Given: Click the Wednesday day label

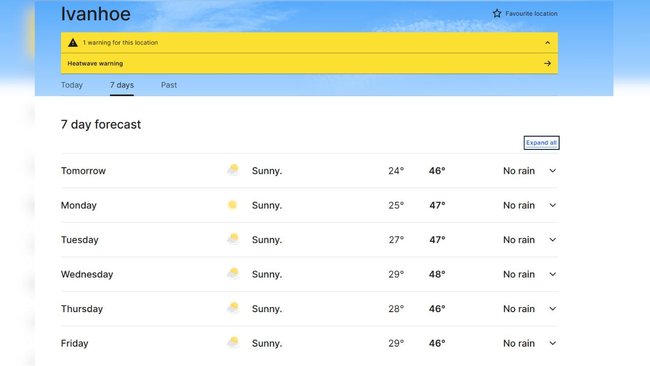Looking at the screenshot, I should pyautogui.click(x=87, y=274).
